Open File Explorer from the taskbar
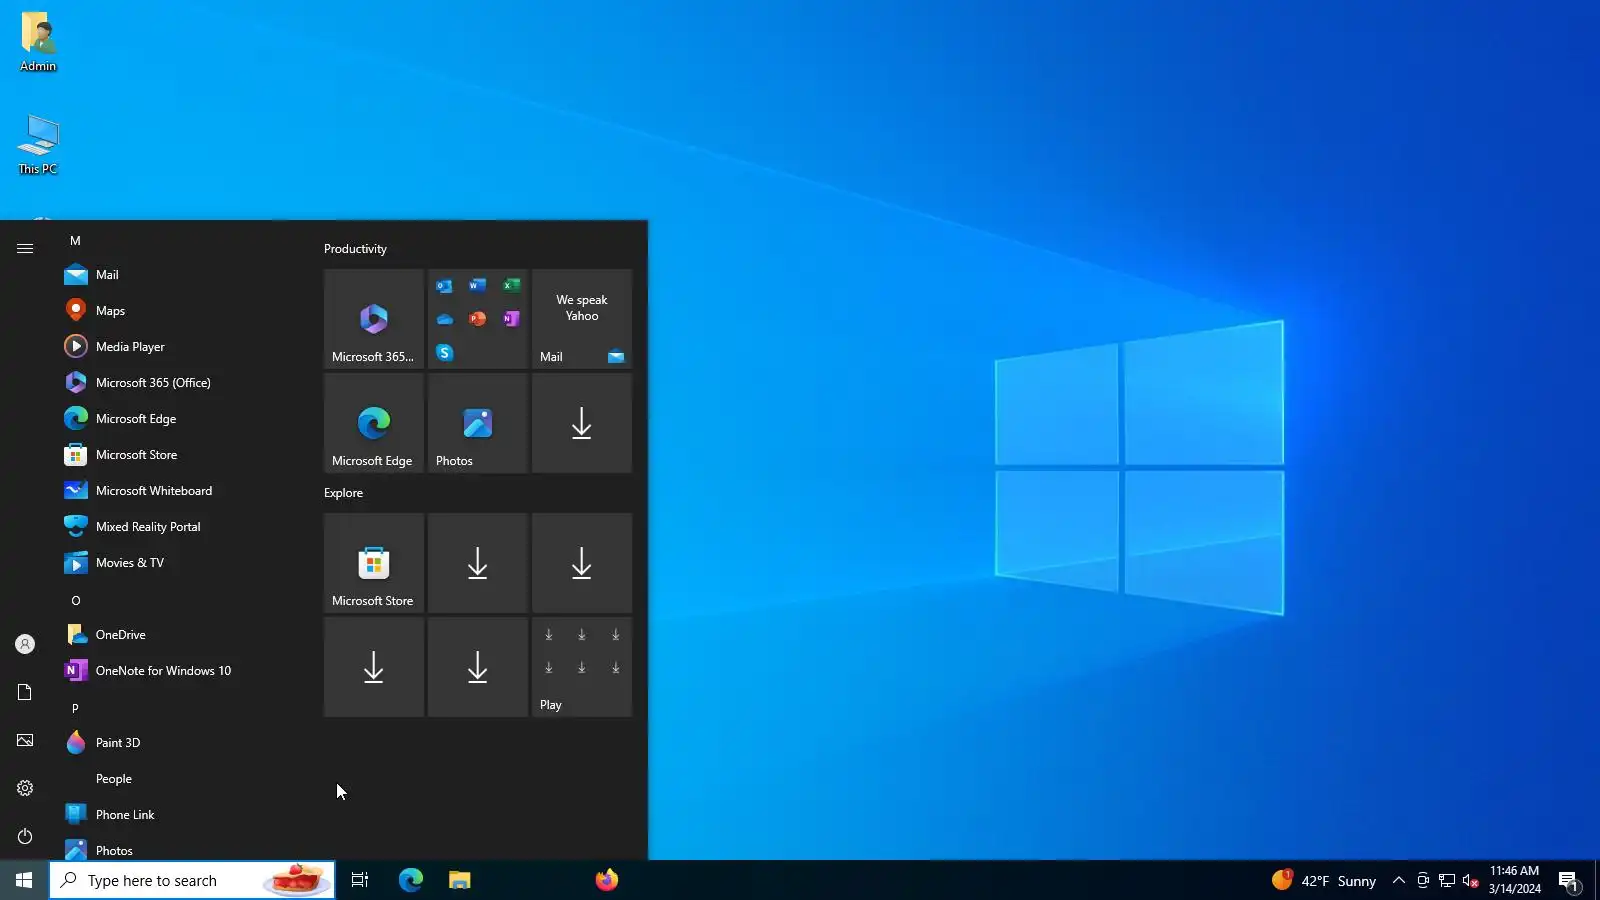The height and width of the screenshot is (900, 1600). point(459,880)
